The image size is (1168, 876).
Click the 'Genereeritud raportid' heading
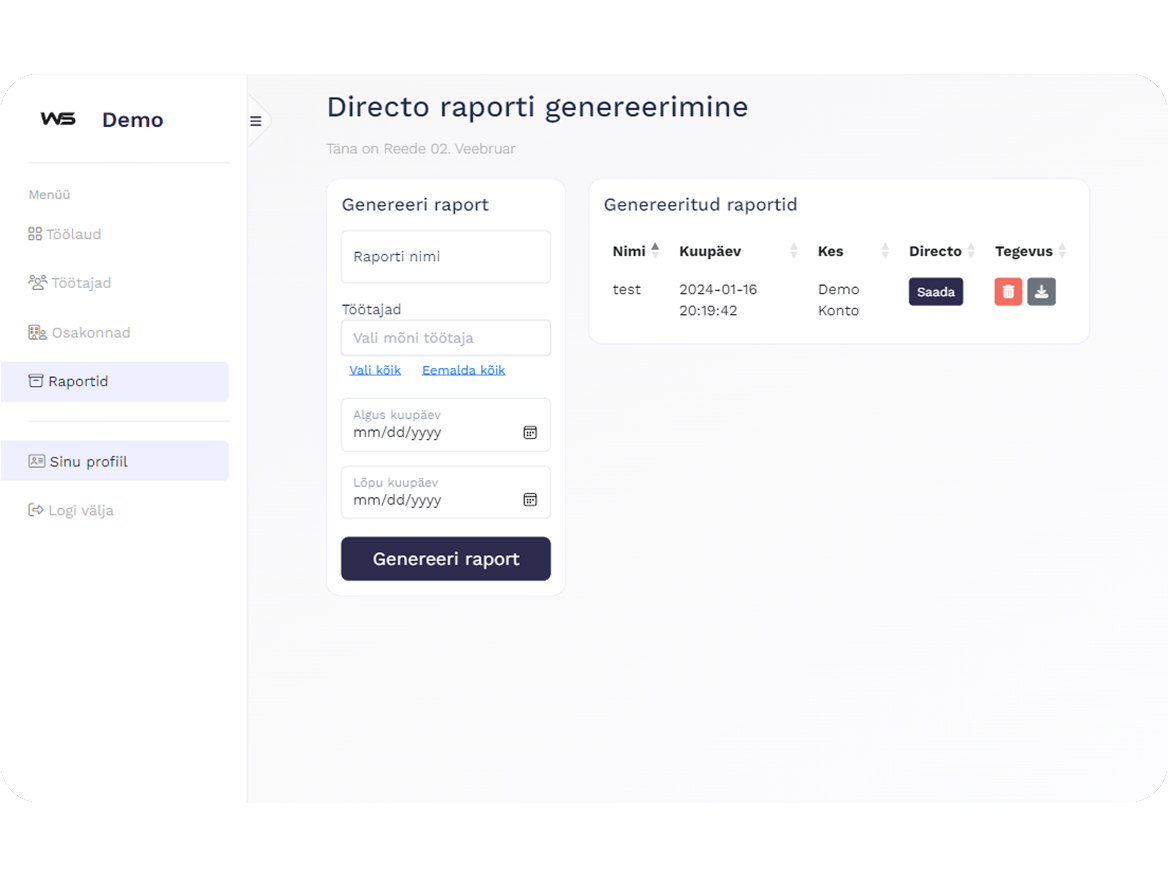tap(700, 205)
